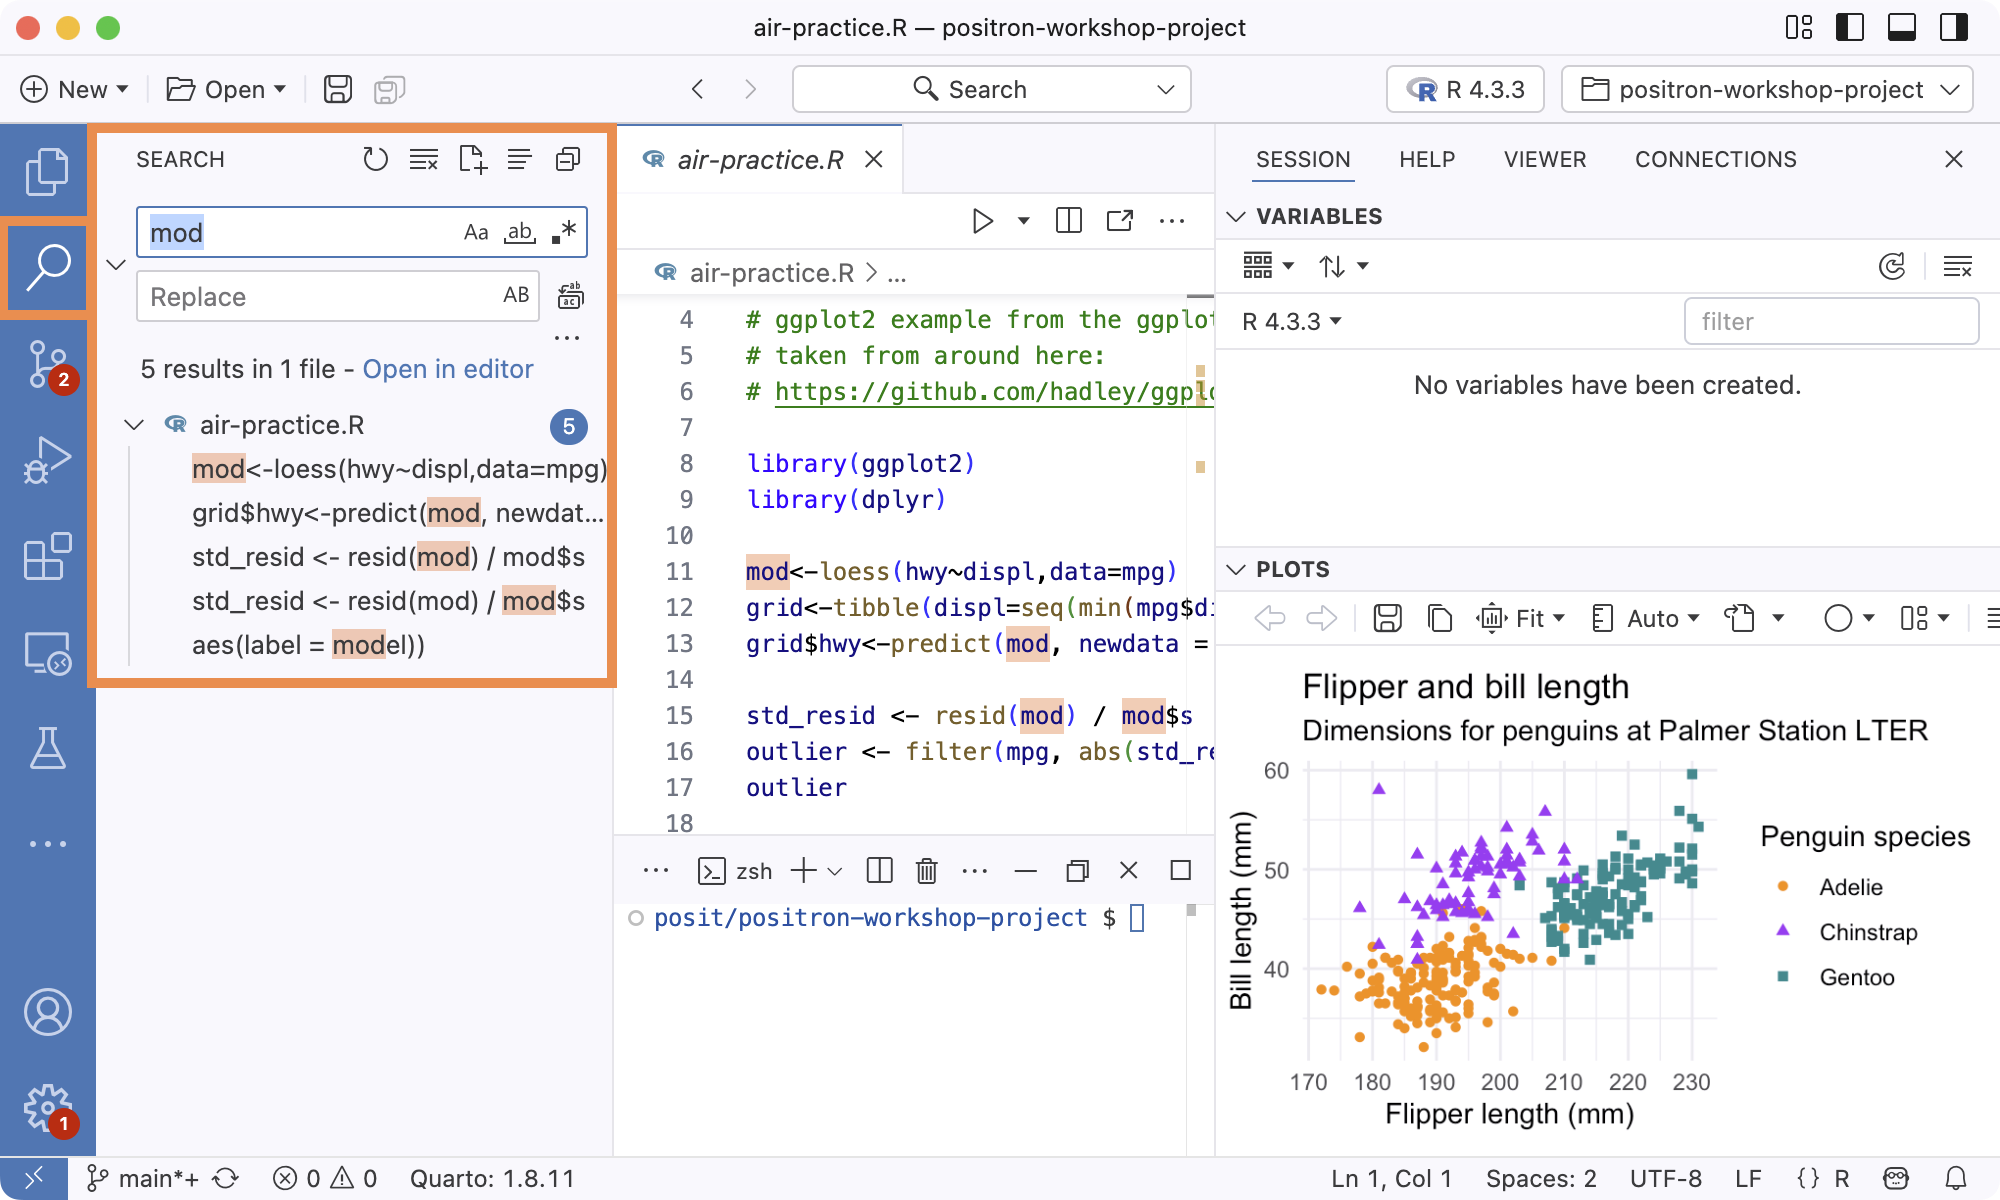Save the plot
This screenshot has height=1200, width=2000.
[1387, 618]
